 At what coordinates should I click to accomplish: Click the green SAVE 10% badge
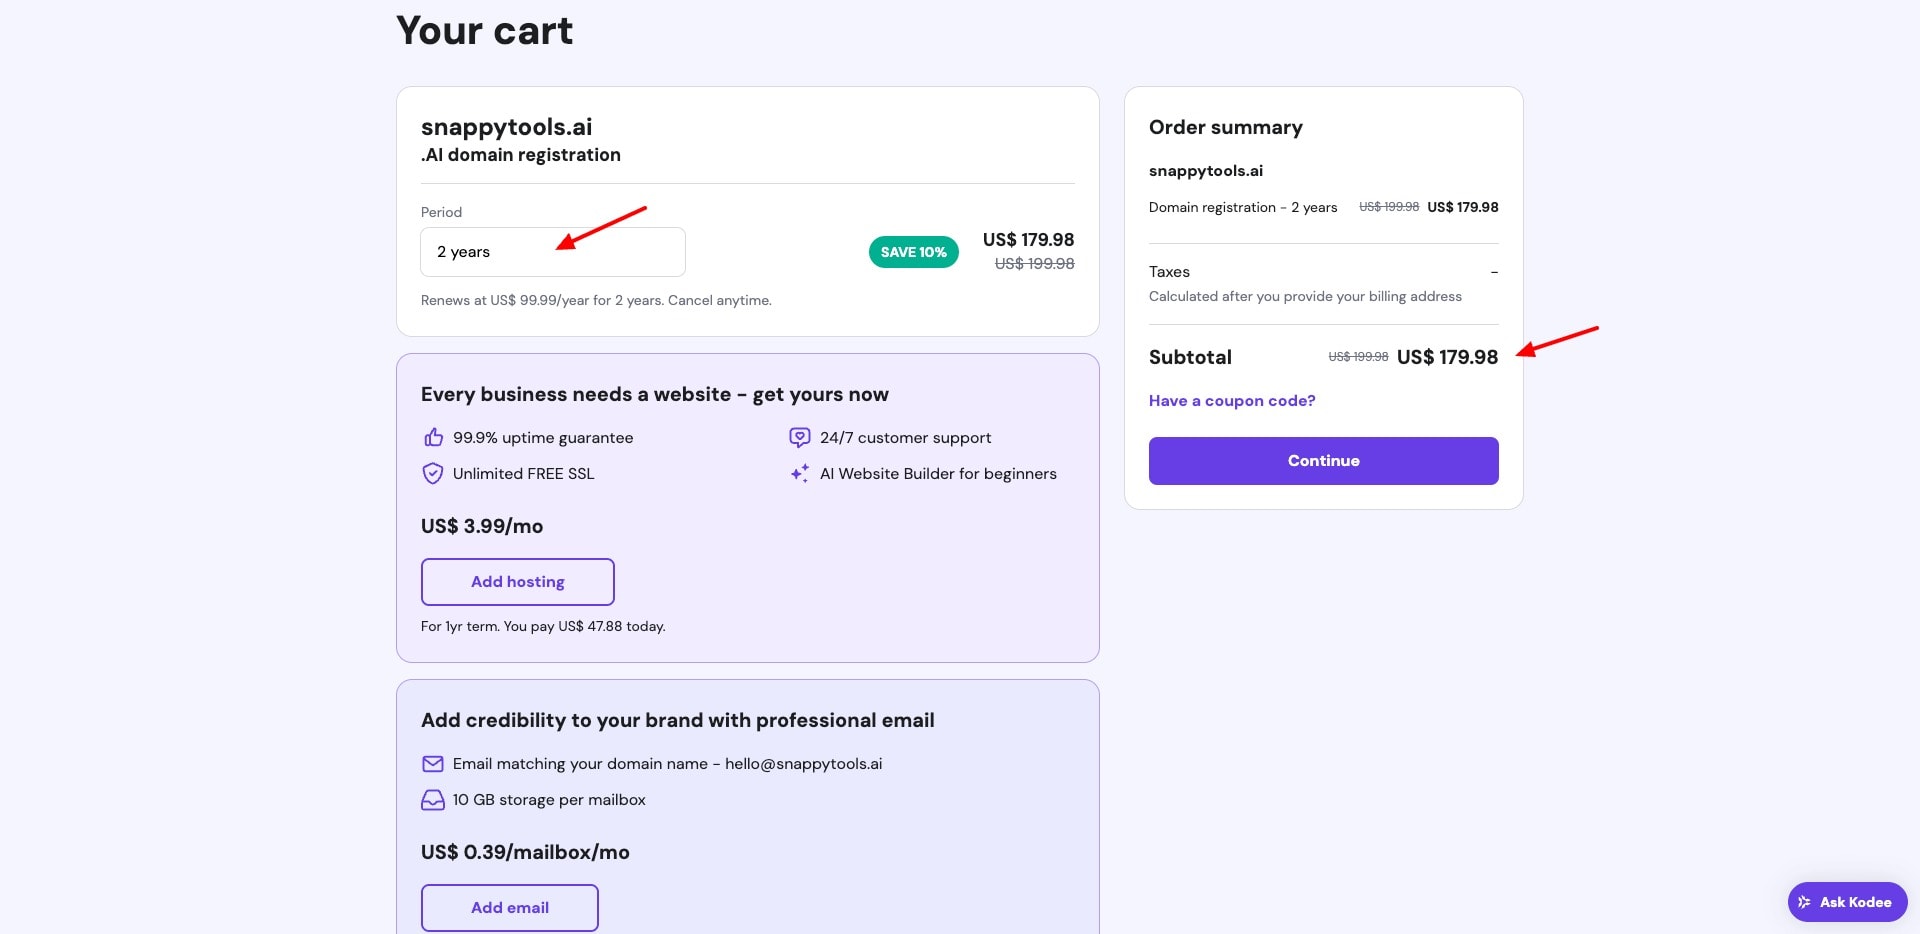(x=913, y=252)
